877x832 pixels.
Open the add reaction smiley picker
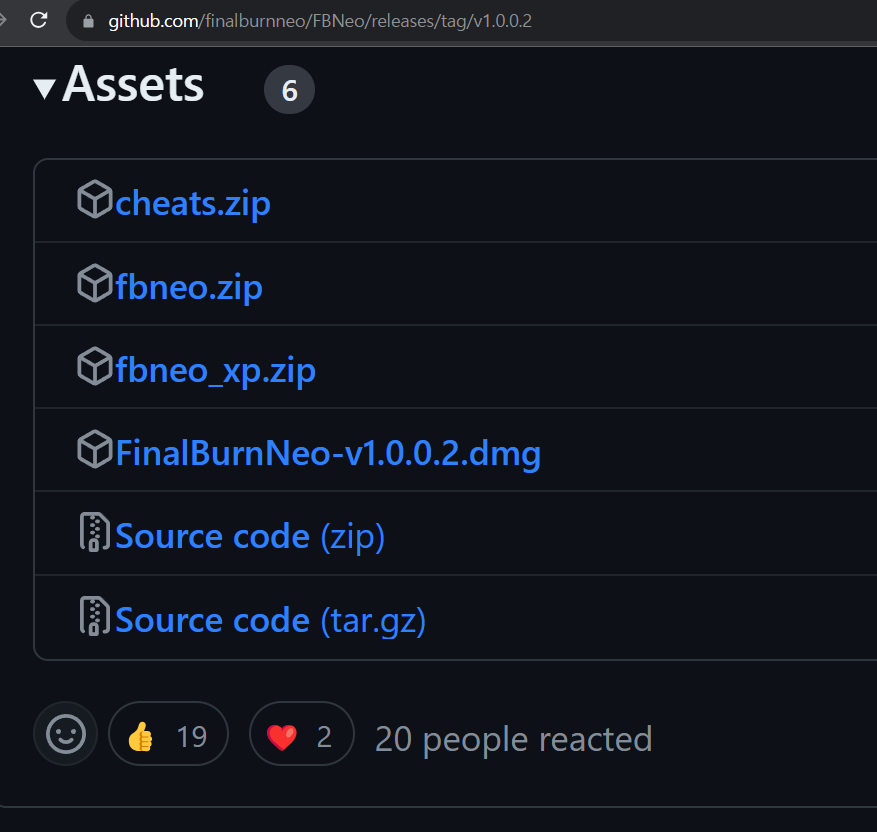coord(65,734)
